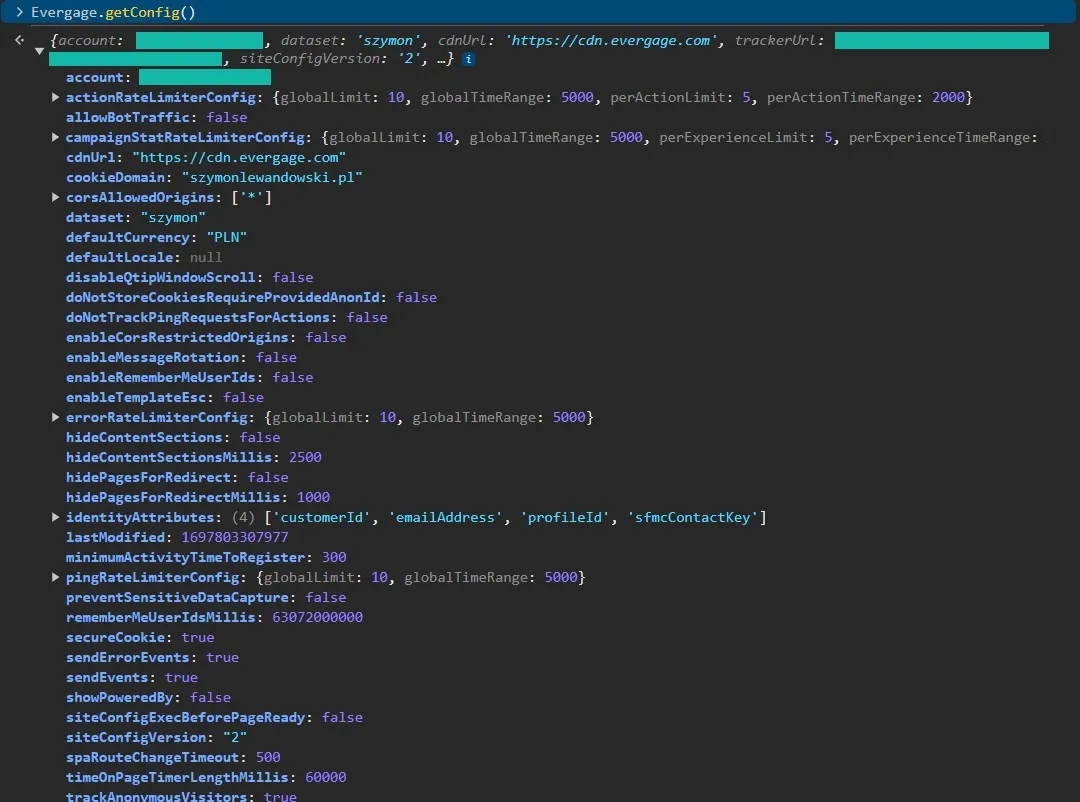Expand the errorRateLimiterConfig object
The width and height of the screenshot is (1080, 802).
tap(56, 417)
